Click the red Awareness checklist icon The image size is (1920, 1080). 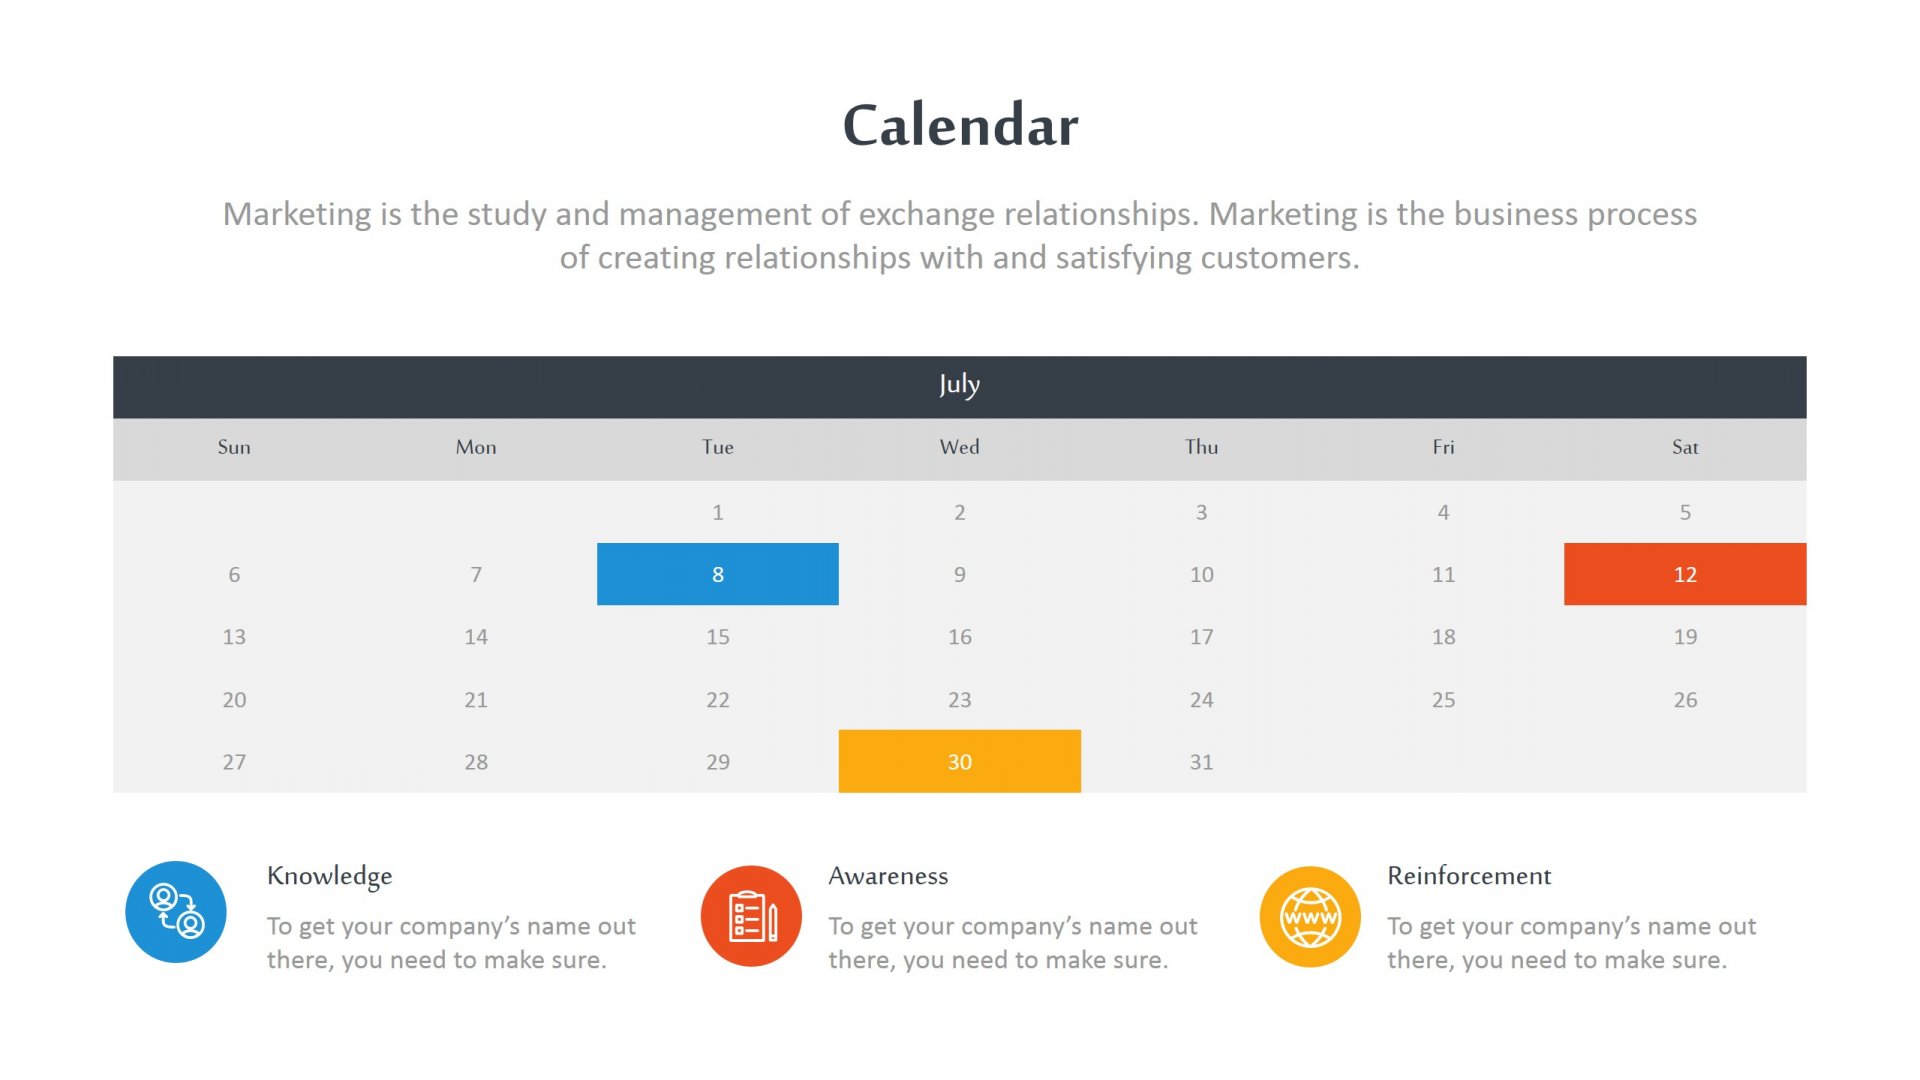click(x=751, y=916)
